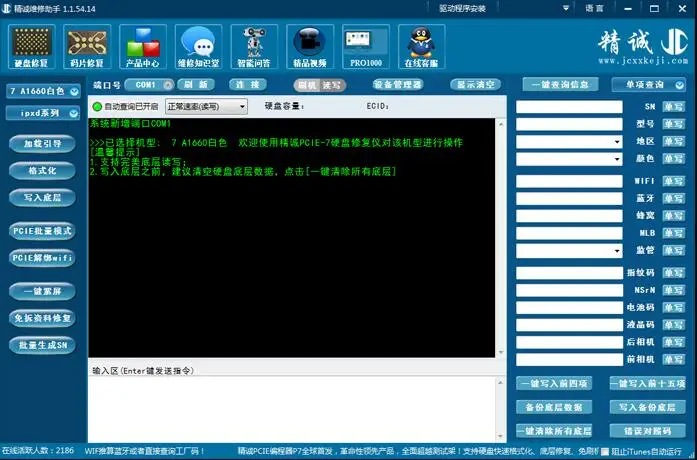The image size is (697, 460).
Task: Expand the 单项查询 dropdown
Action: point(649,84)
